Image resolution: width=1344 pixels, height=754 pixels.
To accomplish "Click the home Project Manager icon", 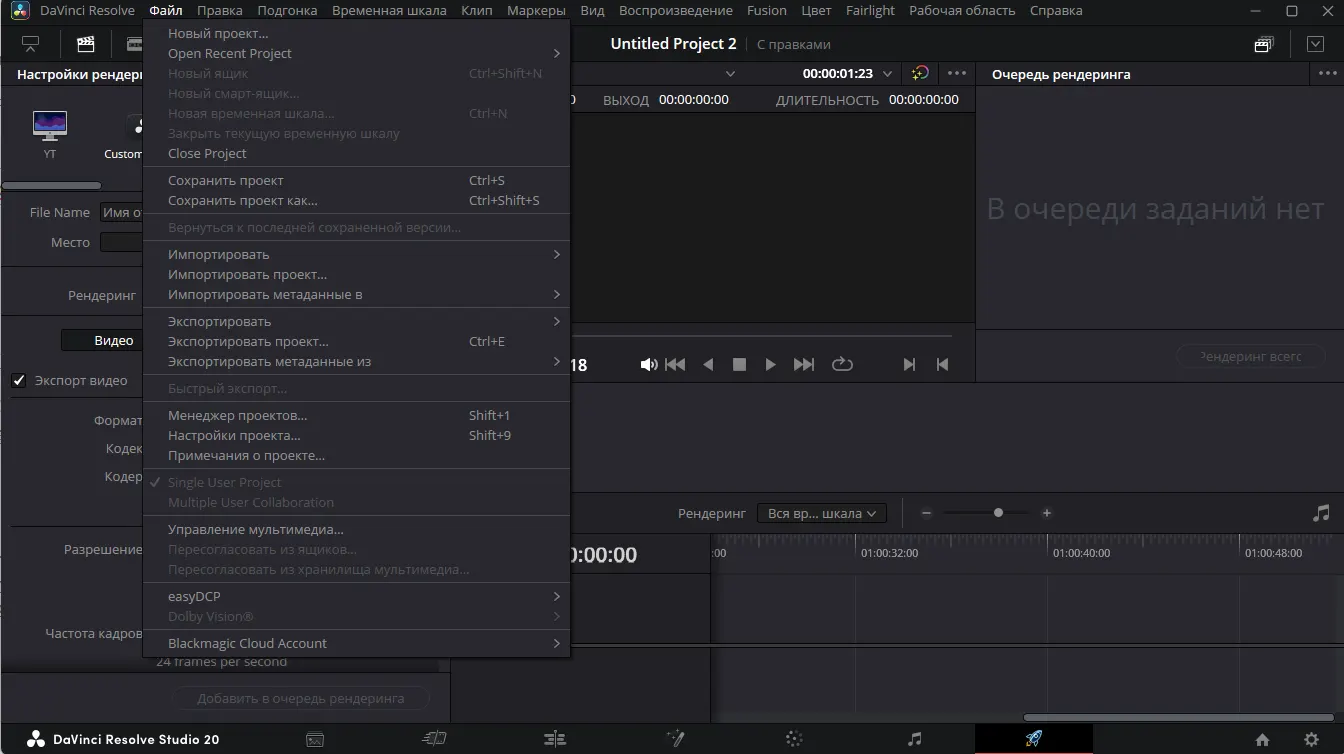I will pos(1262,740).
